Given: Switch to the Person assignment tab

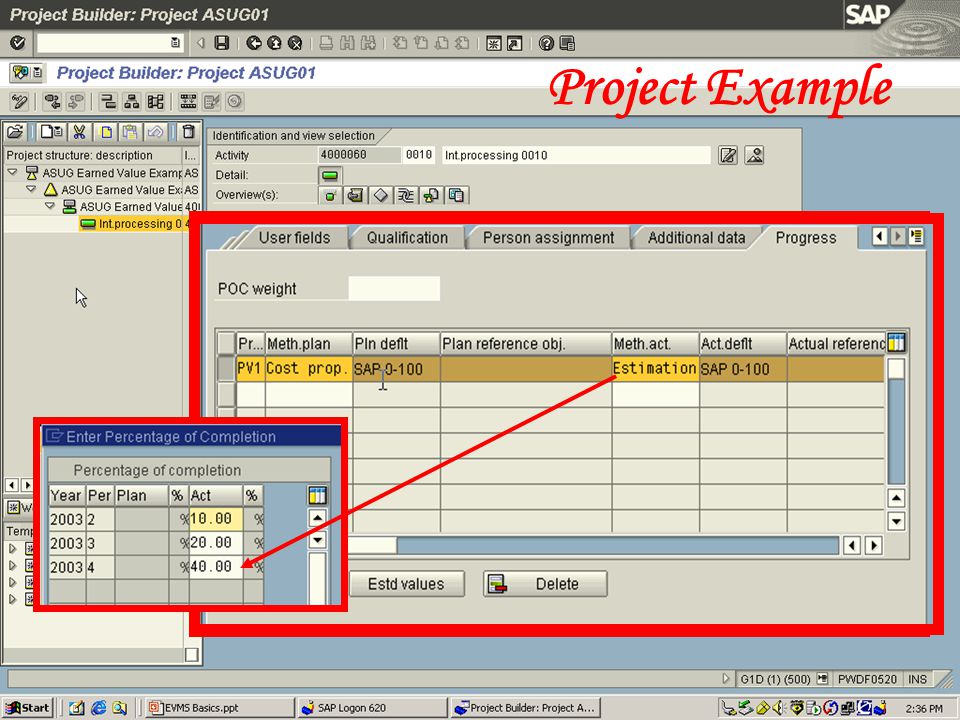Looking at the screenshot, I should [548, 238].
